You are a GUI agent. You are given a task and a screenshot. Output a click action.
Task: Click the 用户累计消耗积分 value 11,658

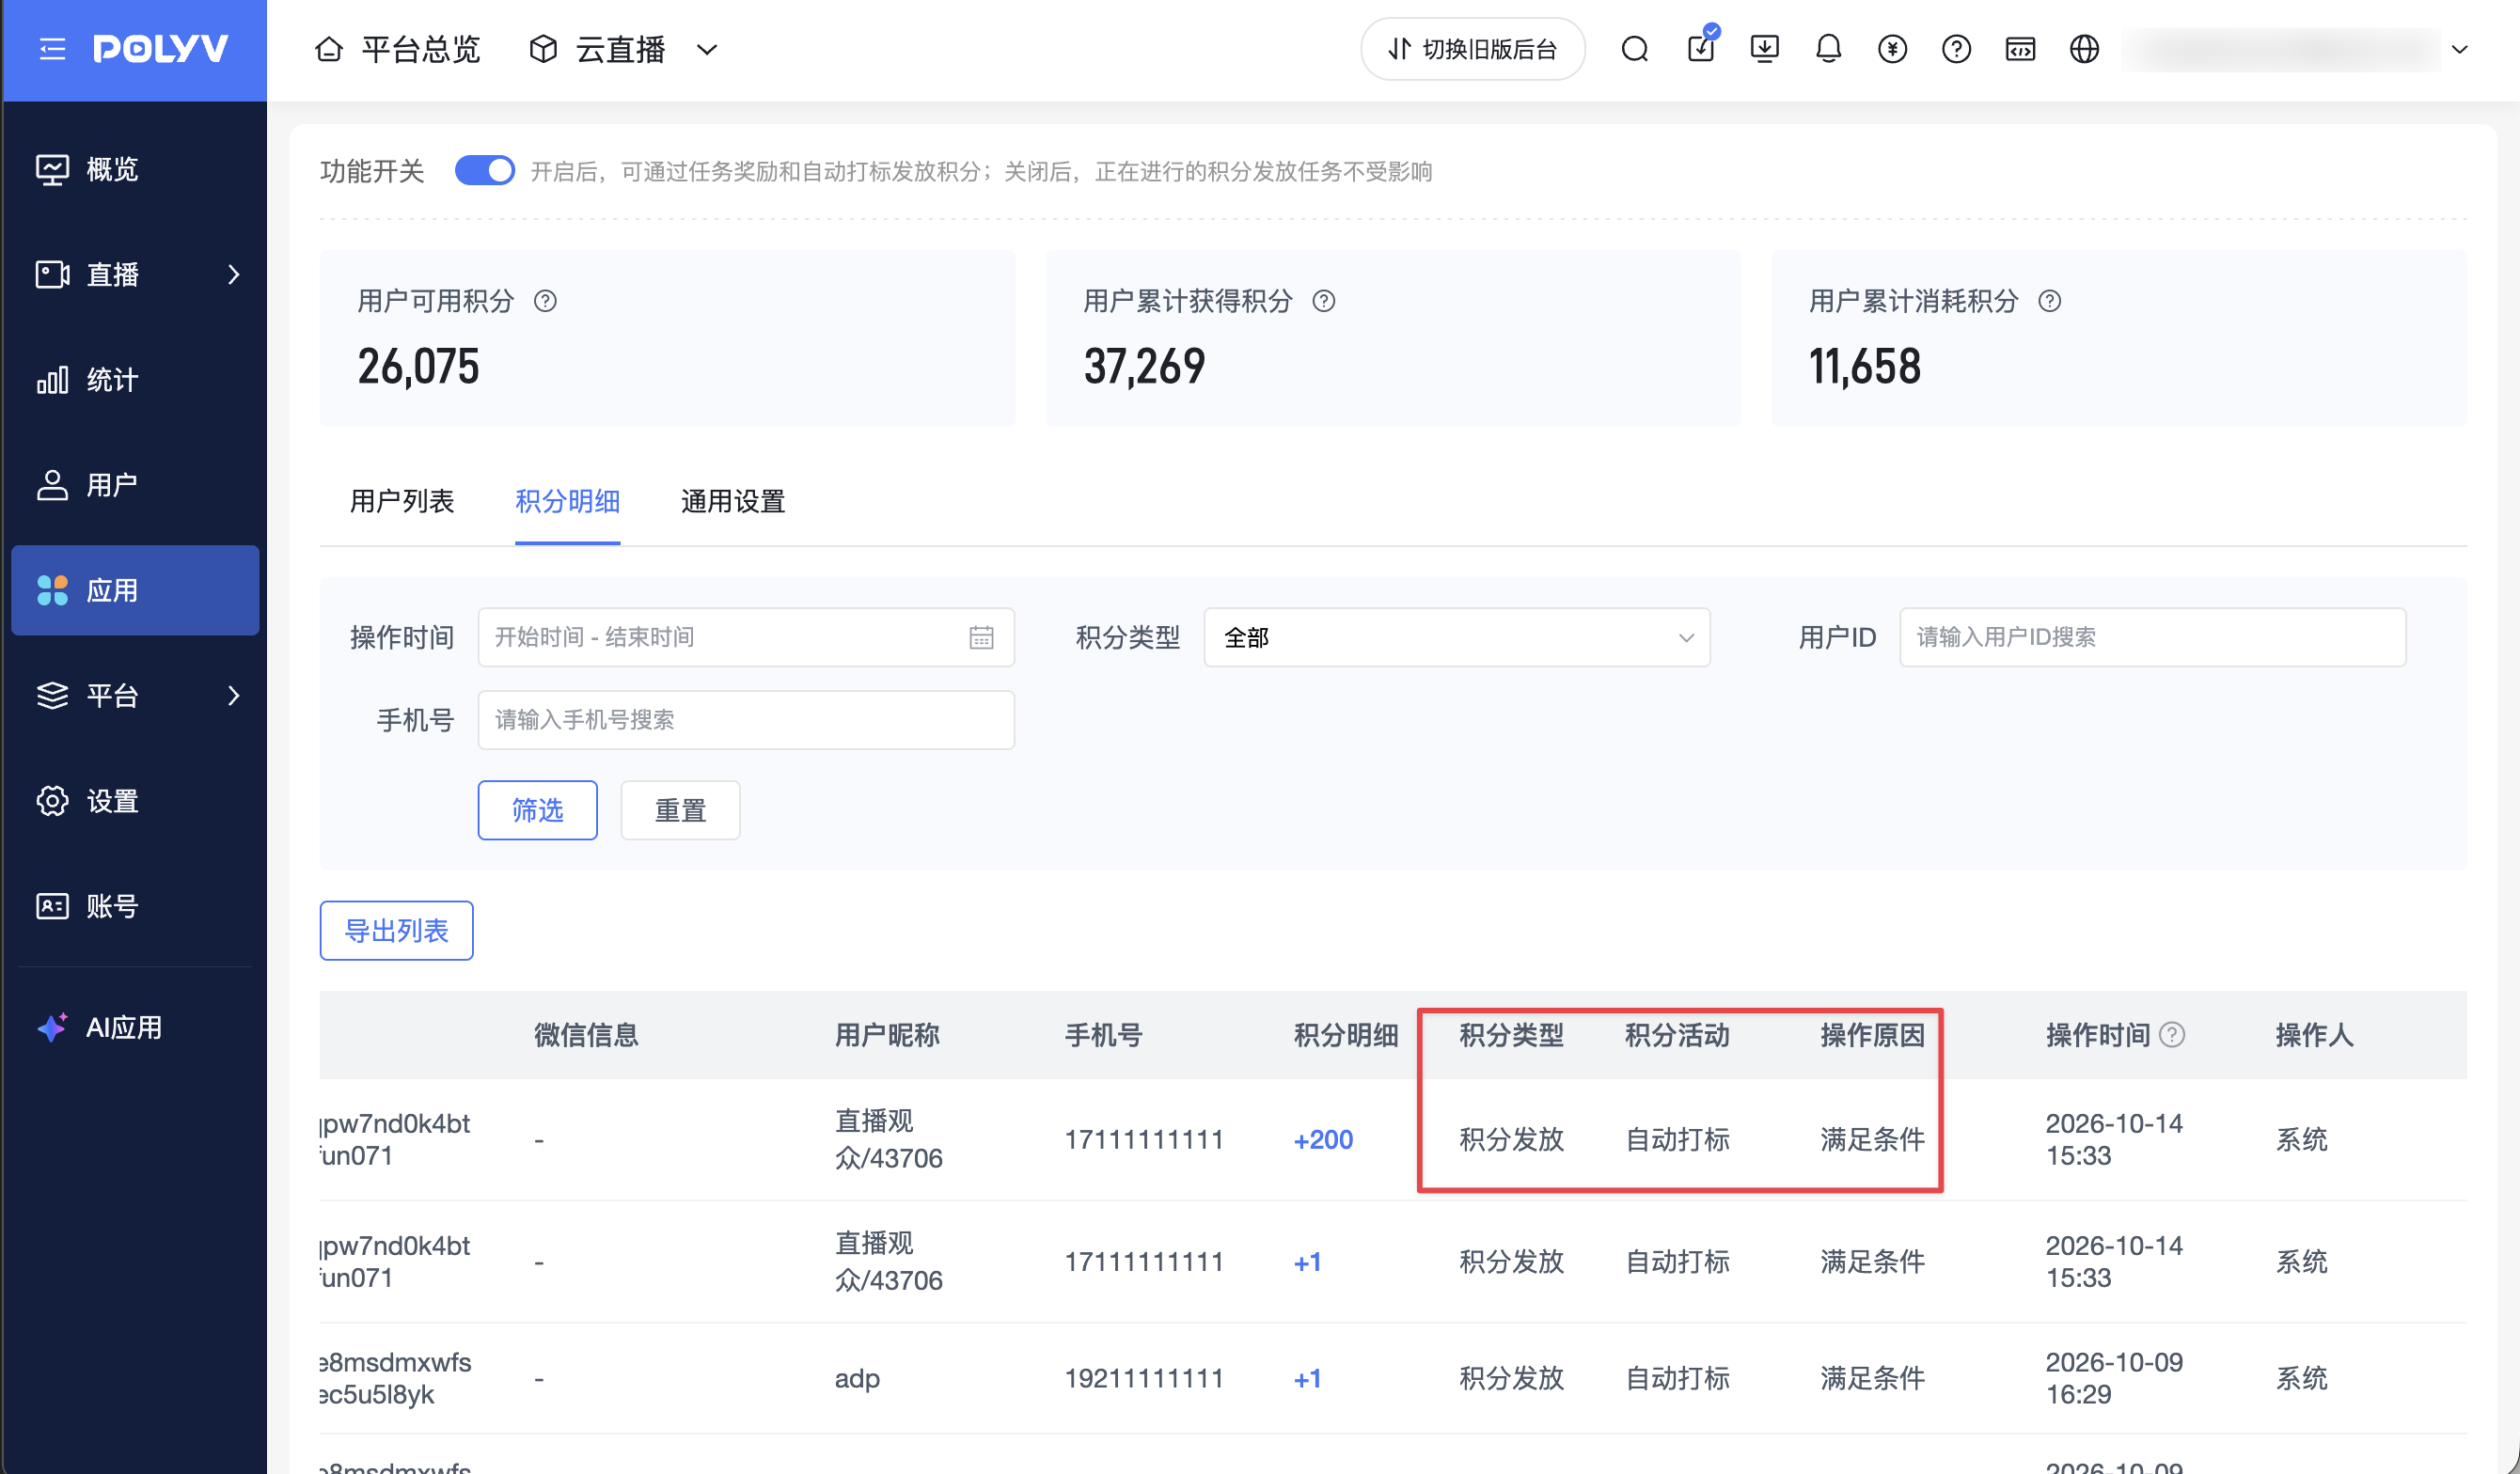coord(1865,366)
